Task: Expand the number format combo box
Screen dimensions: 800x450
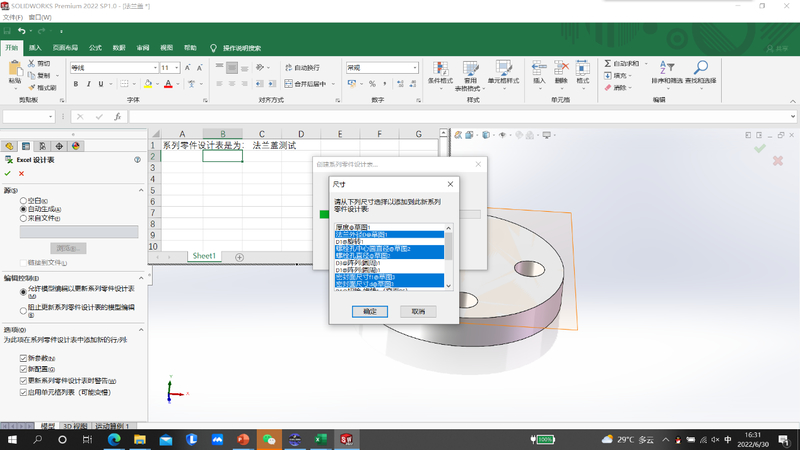Action: pyautogui.click(x=415, y=68)
